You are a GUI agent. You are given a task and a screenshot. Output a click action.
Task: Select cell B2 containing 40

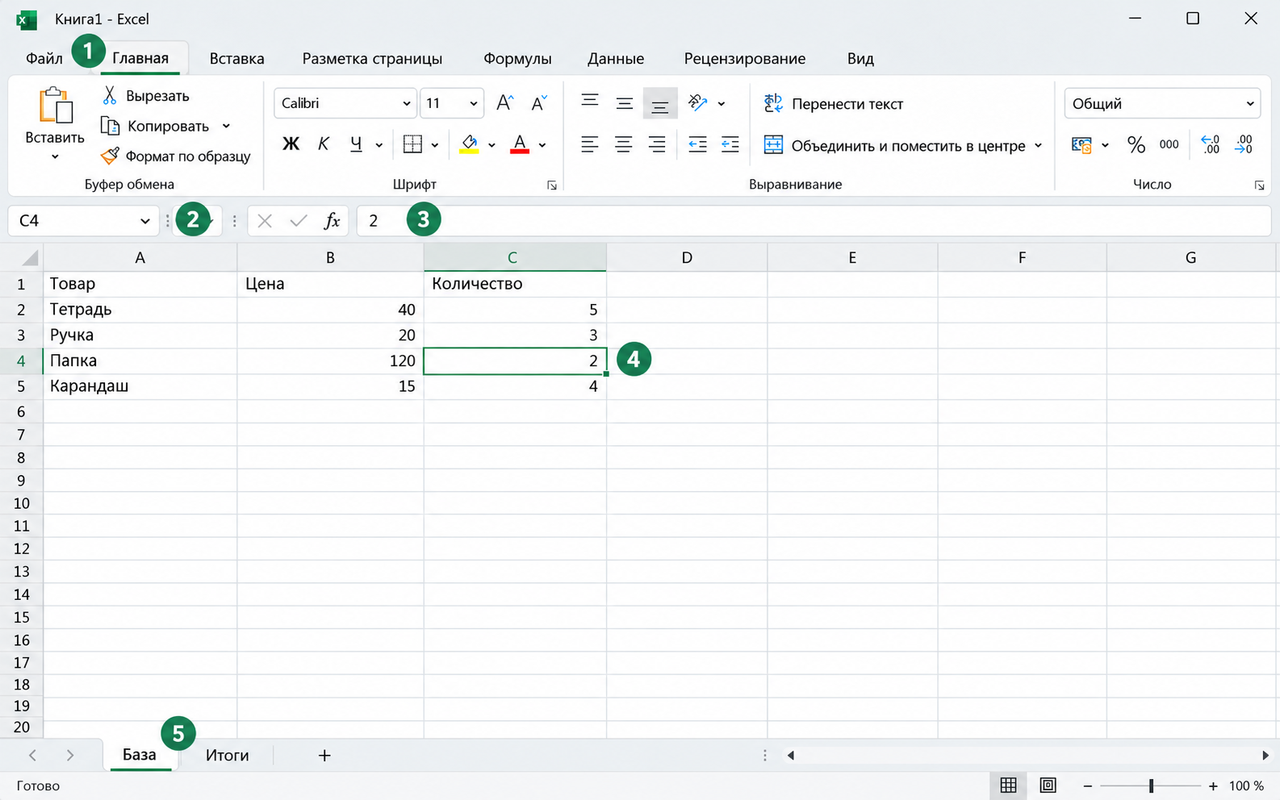(330, 310)
